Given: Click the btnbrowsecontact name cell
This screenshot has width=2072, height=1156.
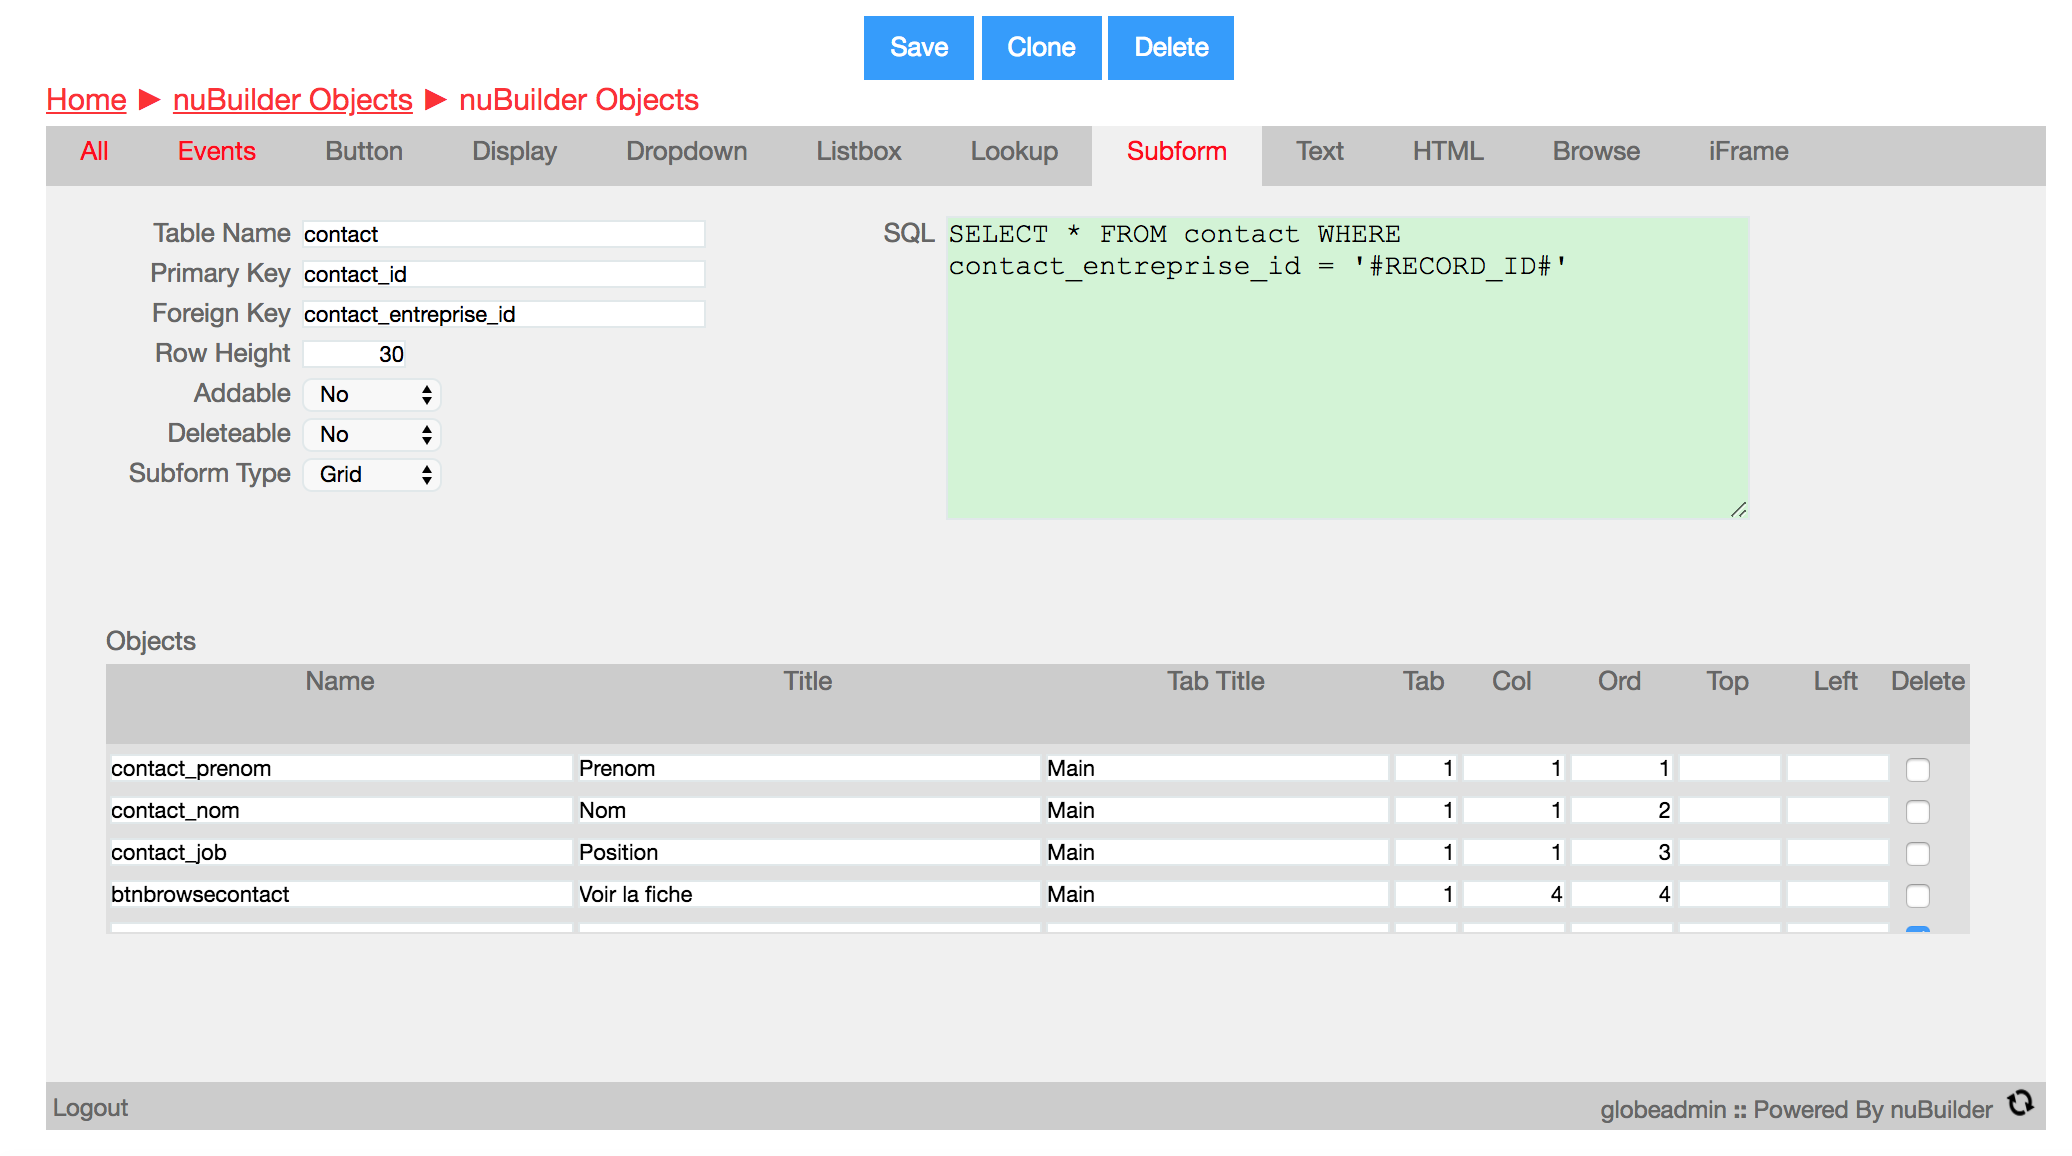Looking at the screenshot, I should click(x=341, y=894).
